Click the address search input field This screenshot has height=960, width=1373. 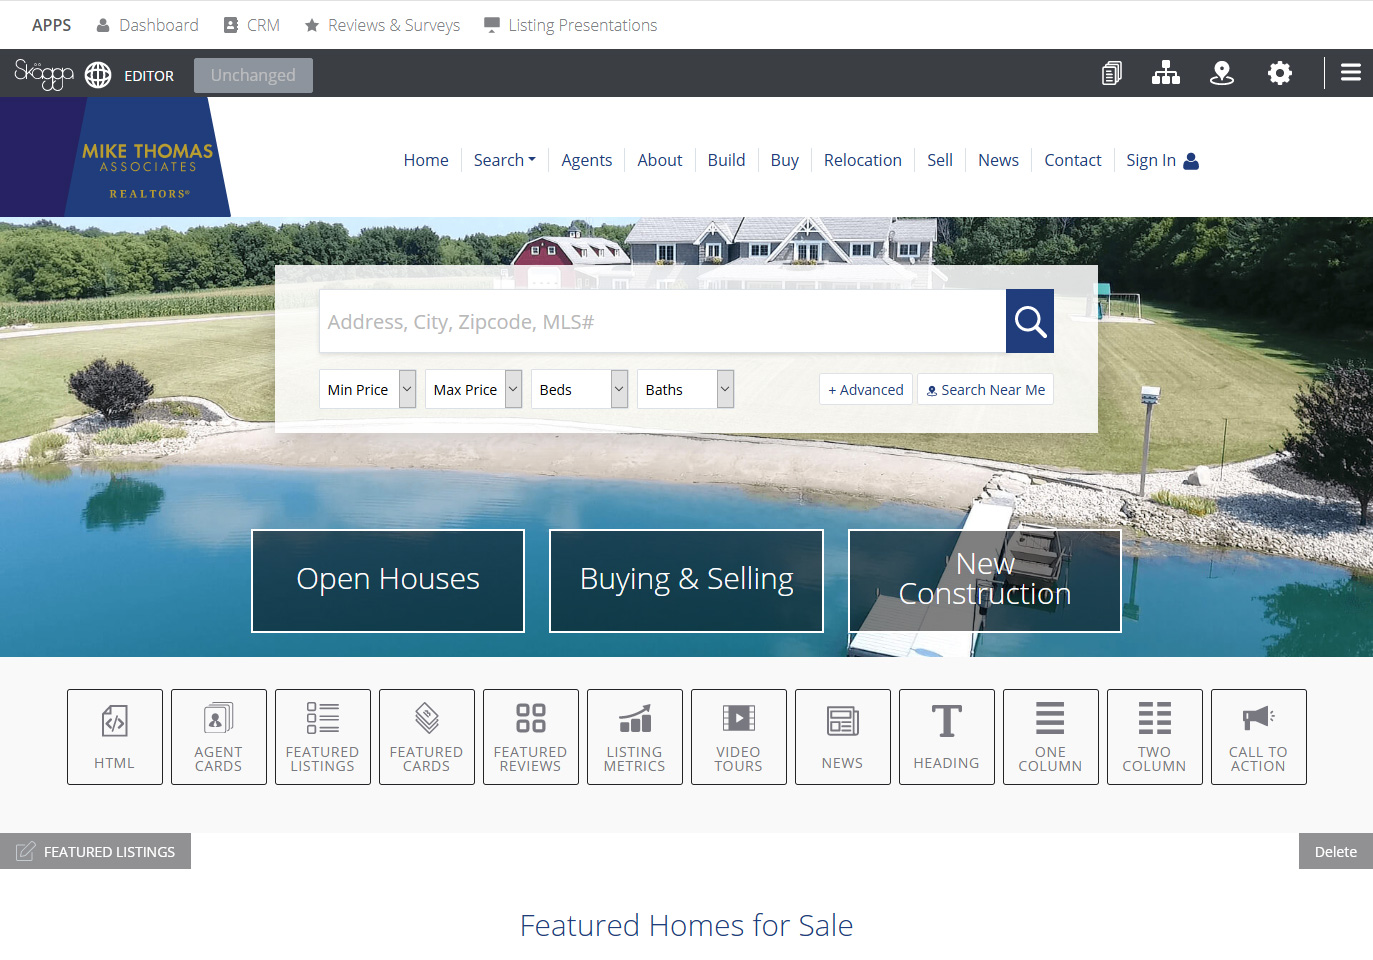(x=663, y=321)
